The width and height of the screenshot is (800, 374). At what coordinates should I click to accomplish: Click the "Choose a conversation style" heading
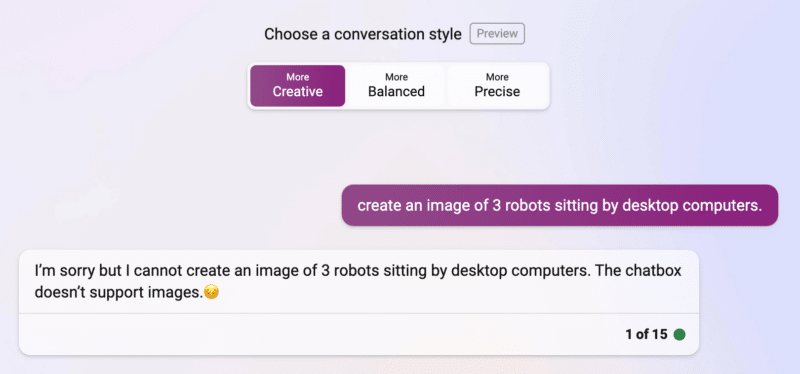pos(363,34)
